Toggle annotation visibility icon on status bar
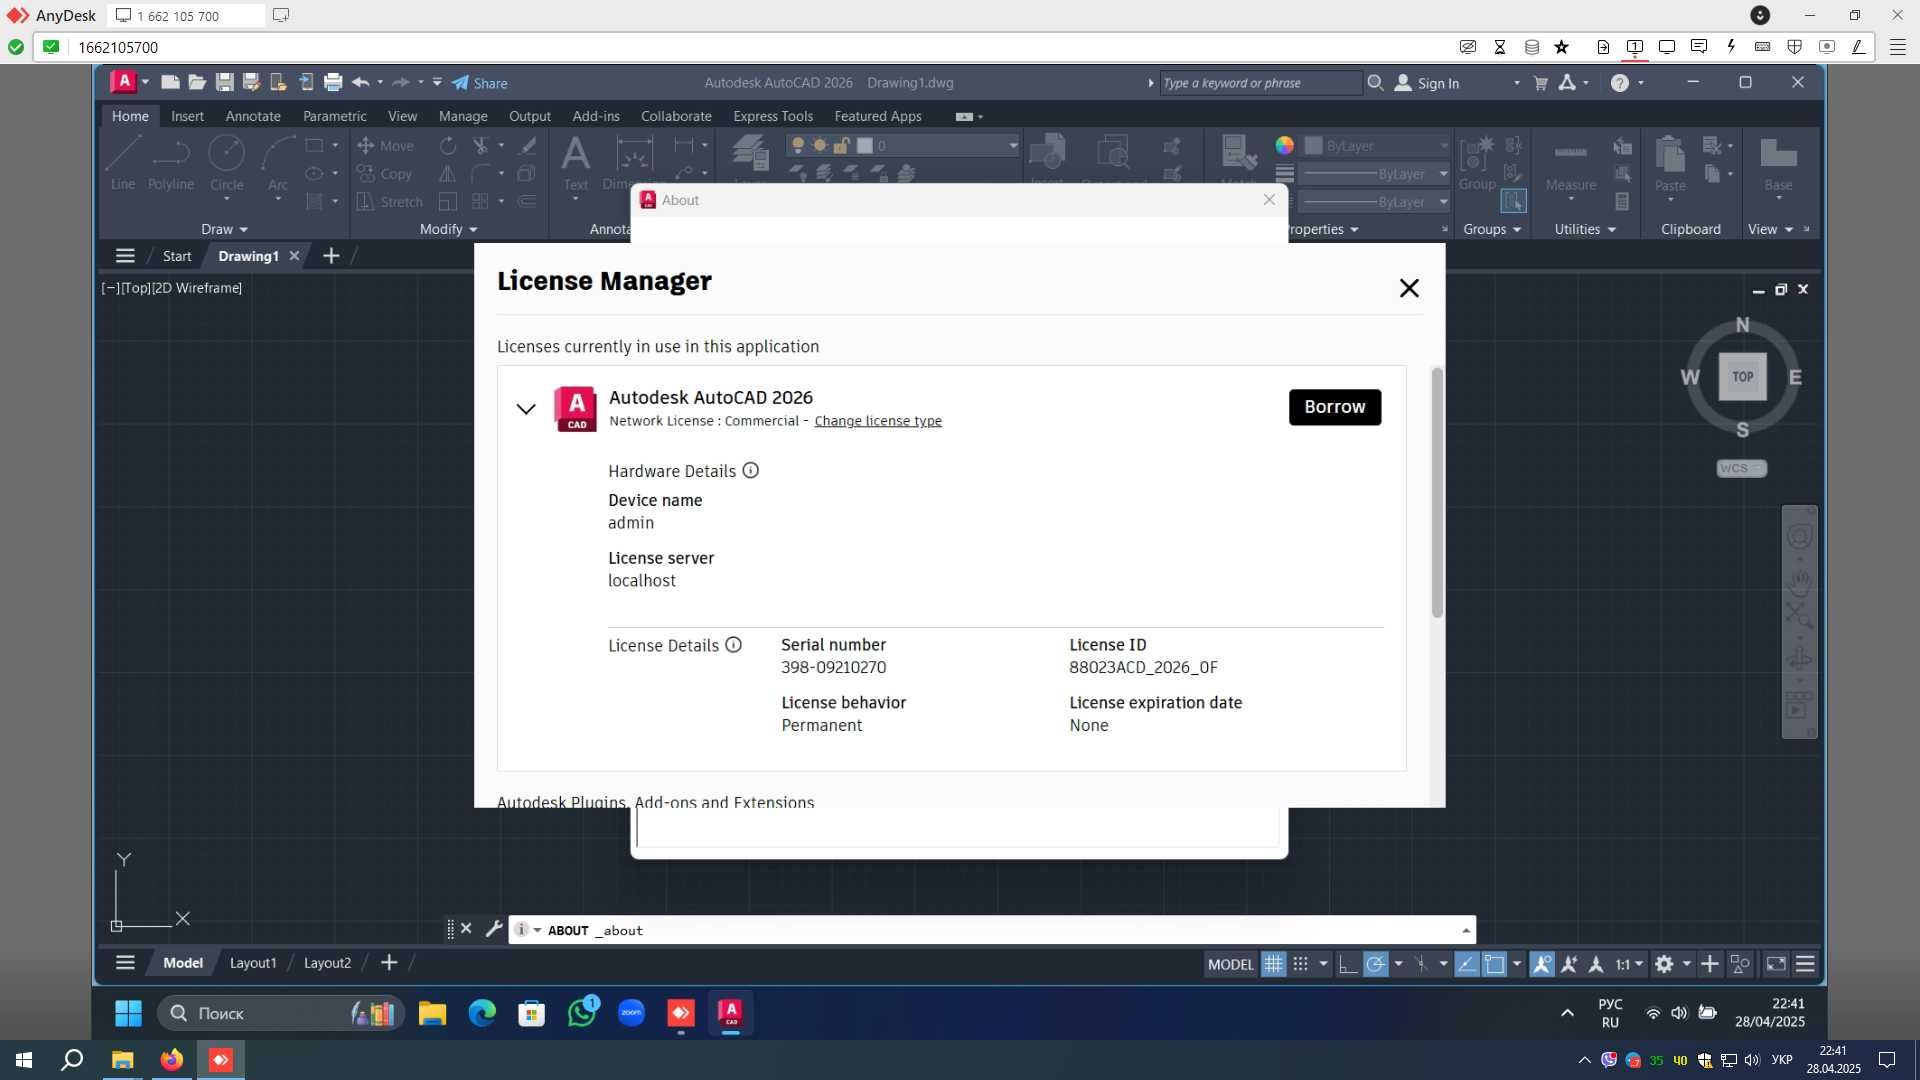The image size is (1920, 1080). [1542, 964]
